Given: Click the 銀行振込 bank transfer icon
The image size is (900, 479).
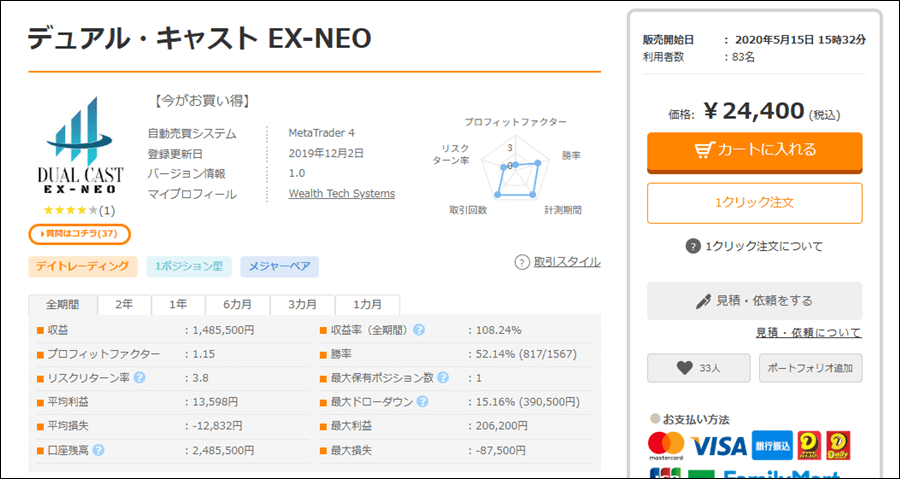Looking at the screenshot, I should 772,445.
